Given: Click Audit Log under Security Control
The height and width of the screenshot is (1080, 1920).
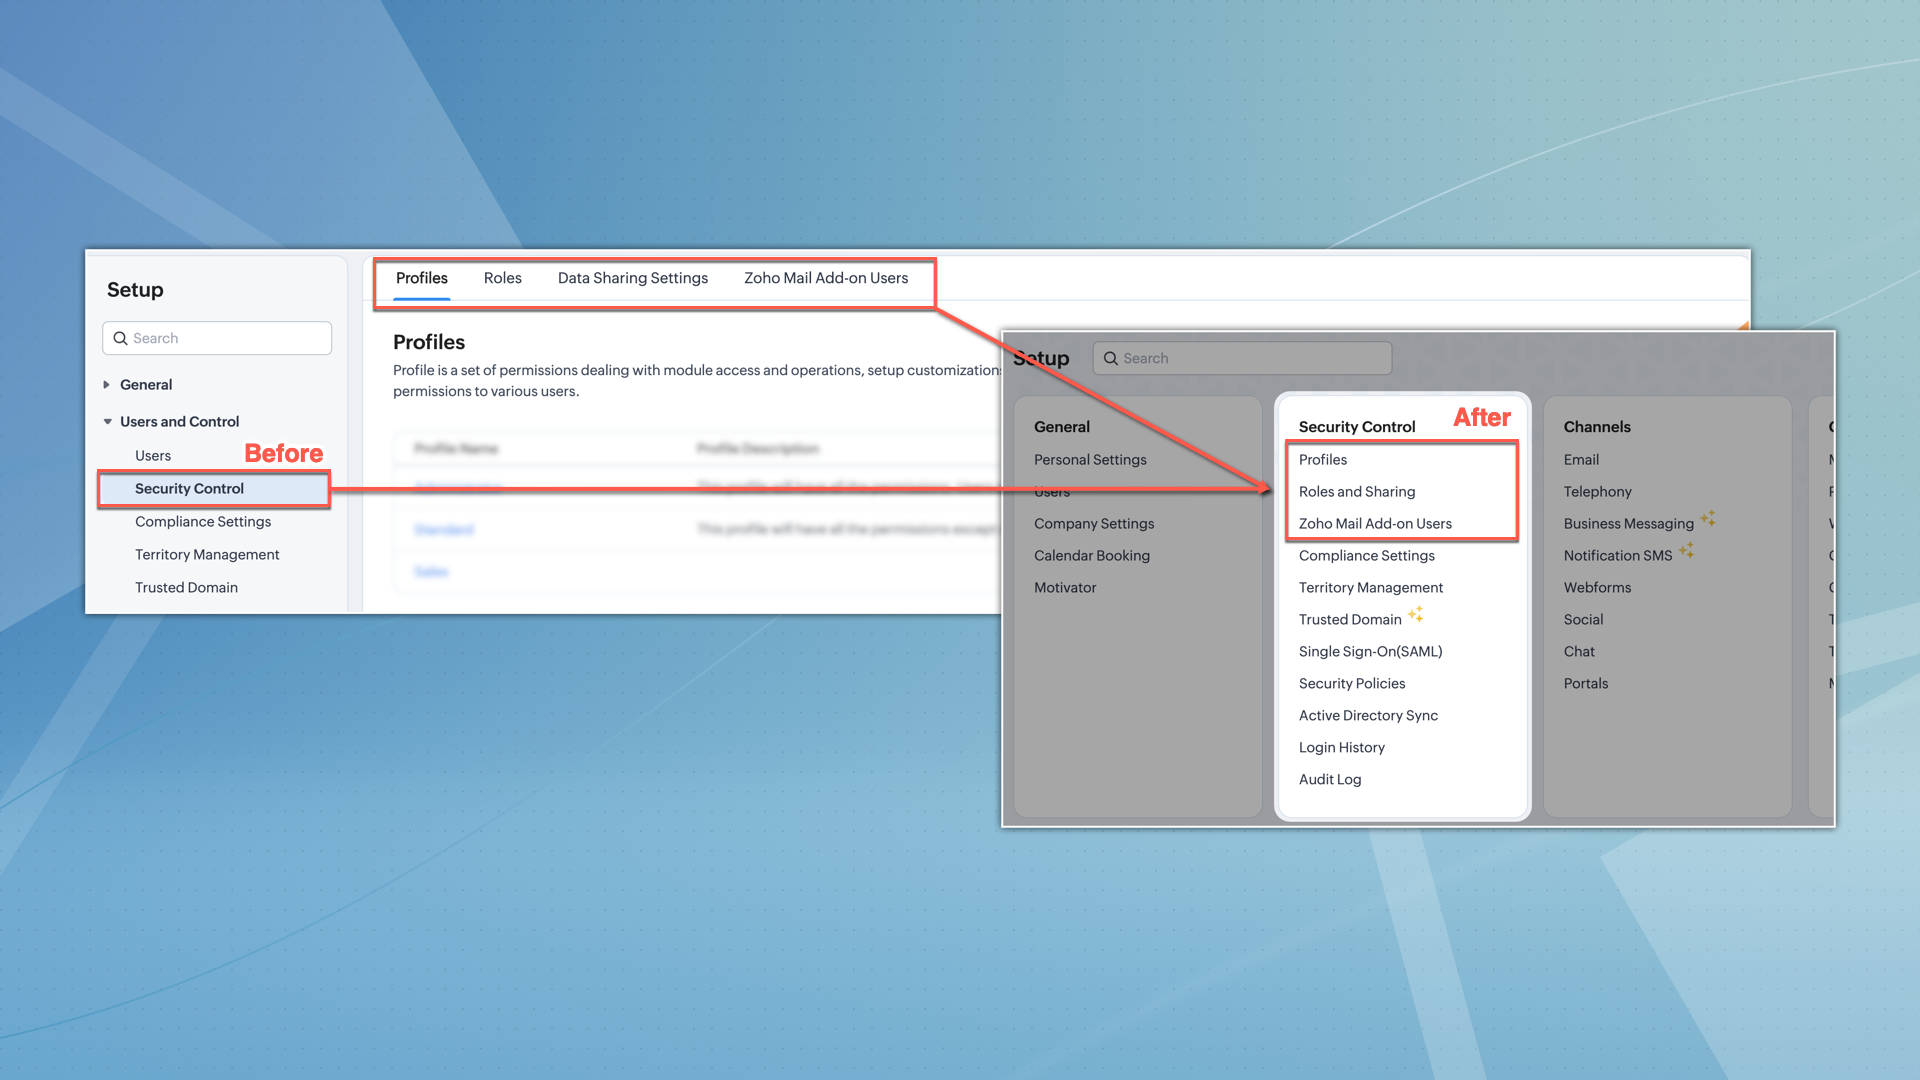Looking at the screenshot, I should 1329,780.
